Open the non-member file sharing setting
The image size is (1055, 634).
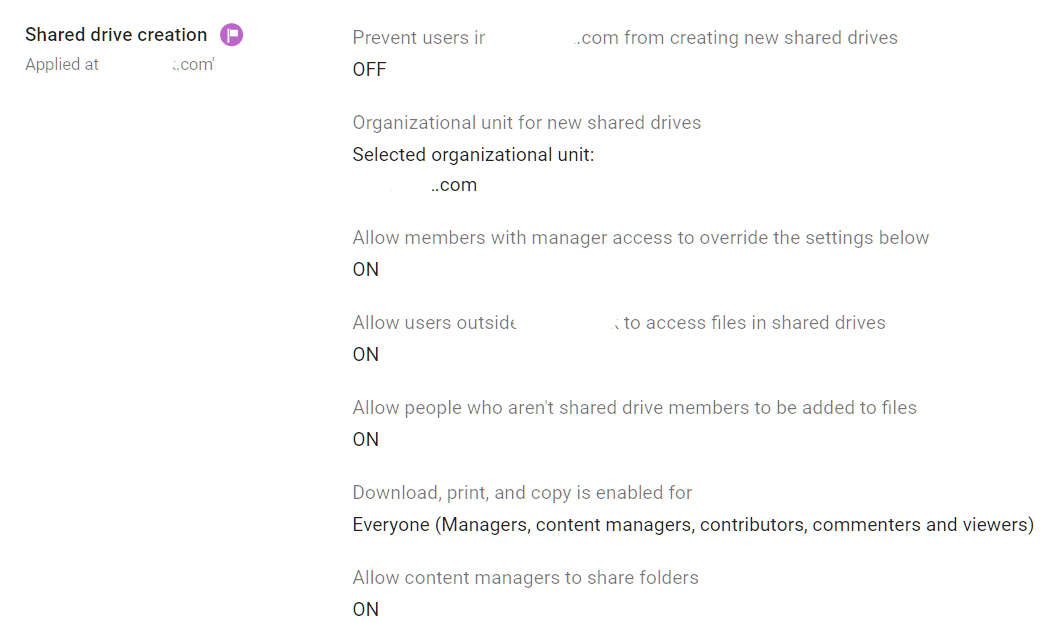634,407
